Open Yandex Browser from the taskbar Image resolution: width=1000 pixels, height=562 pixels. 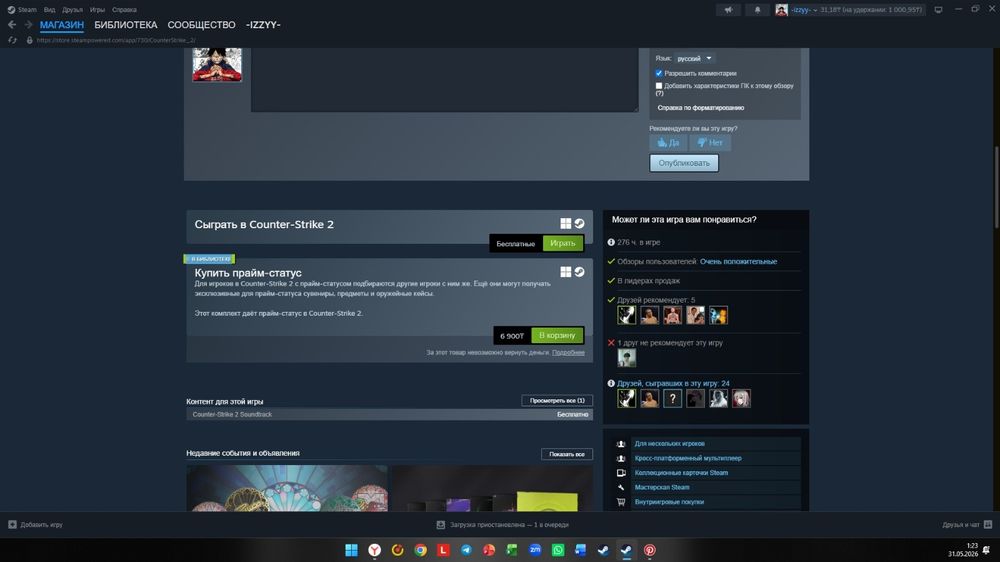tap(374, 550)
